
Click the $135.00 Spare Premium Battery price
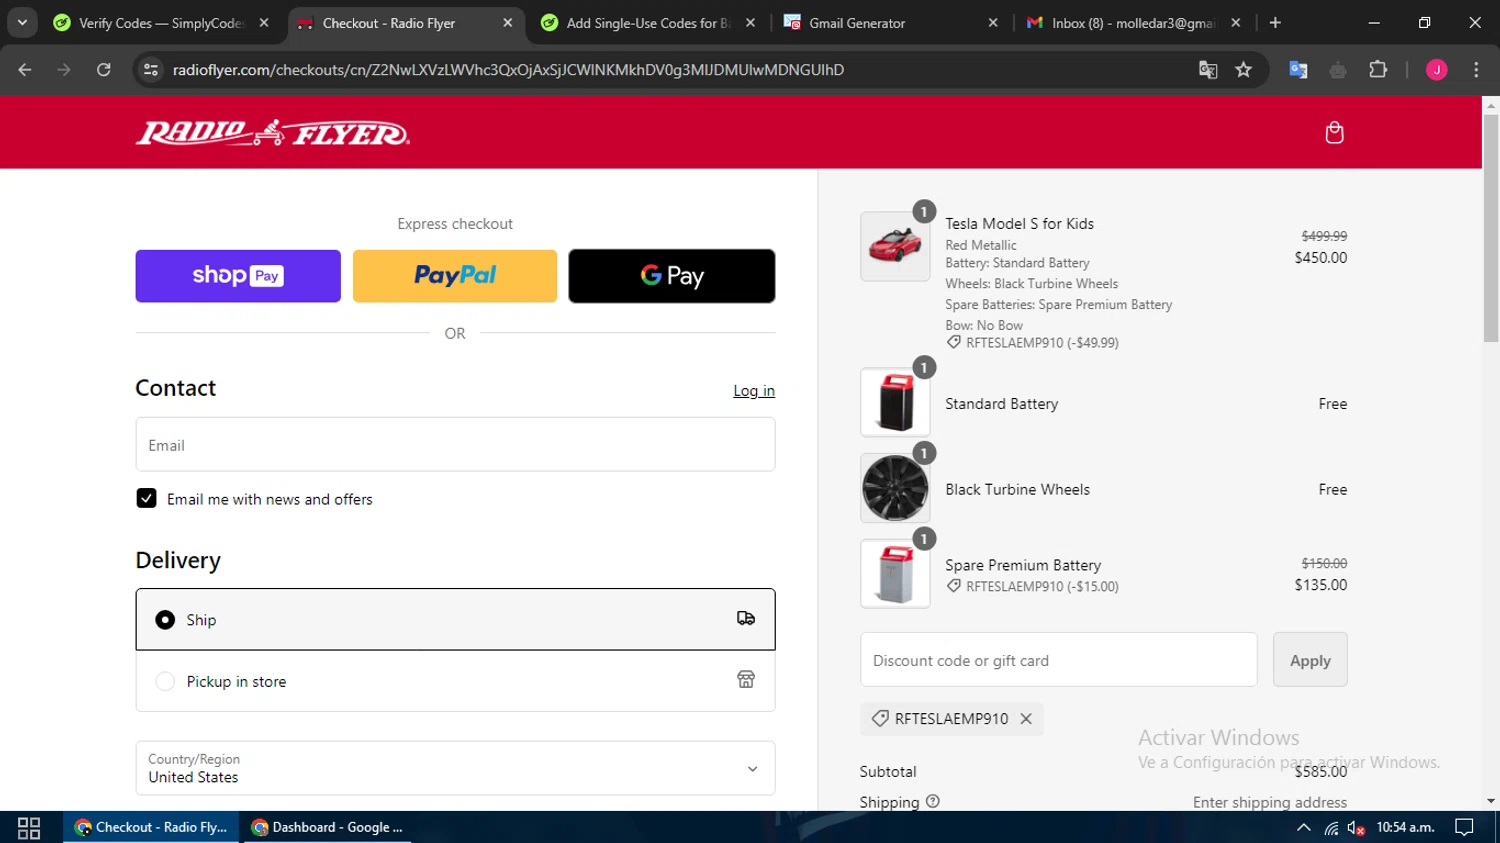(x=1320, y=585)
